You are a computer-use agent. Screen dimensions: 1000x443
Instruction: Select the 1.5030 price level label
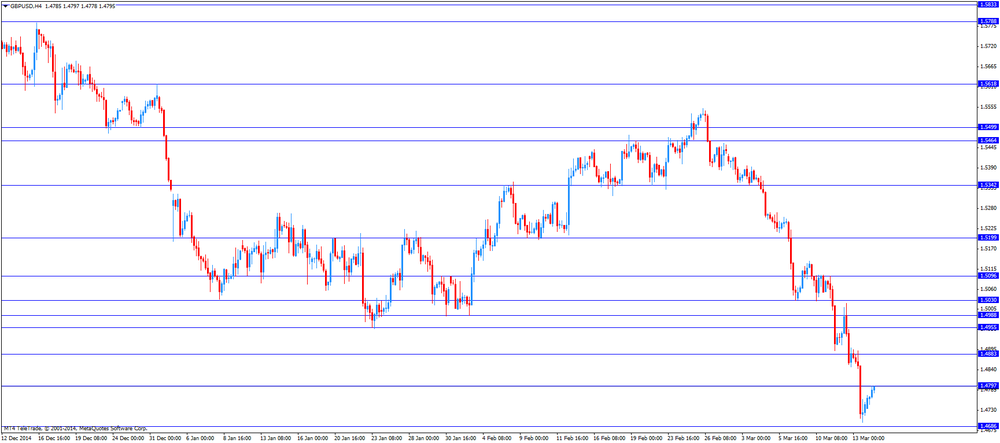pyautogui.click(x=988, y=300)
